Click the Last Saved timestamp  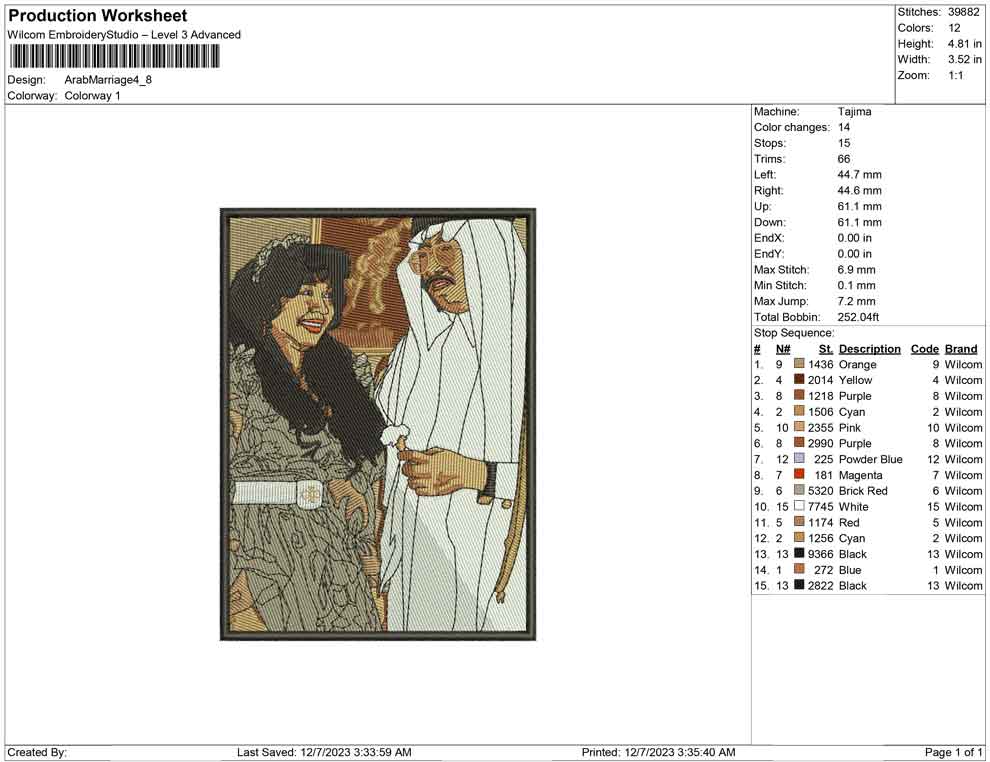coord(324,752)
